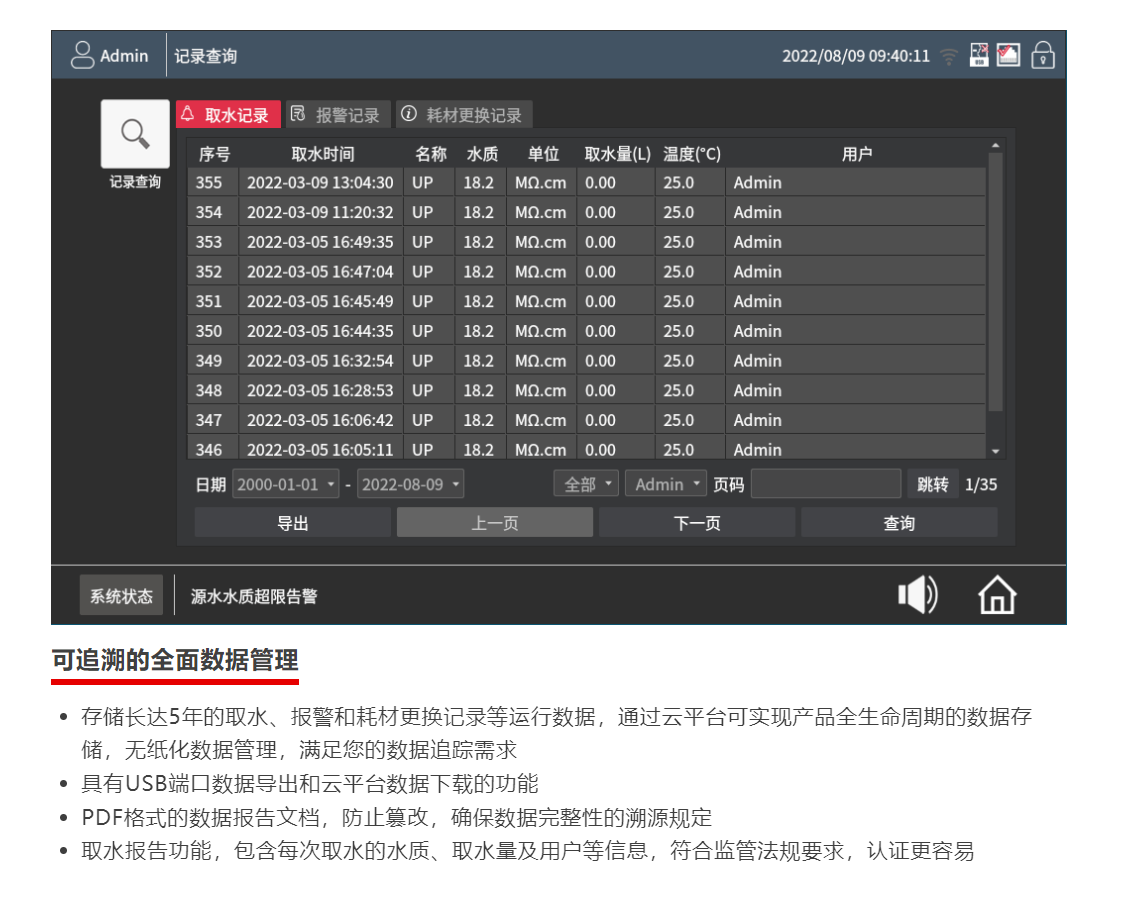This screenshot has height=901, width=1137.
Task: Click row 349 sequence number cell
Action: pyautogui.click(x=212, y=361)
